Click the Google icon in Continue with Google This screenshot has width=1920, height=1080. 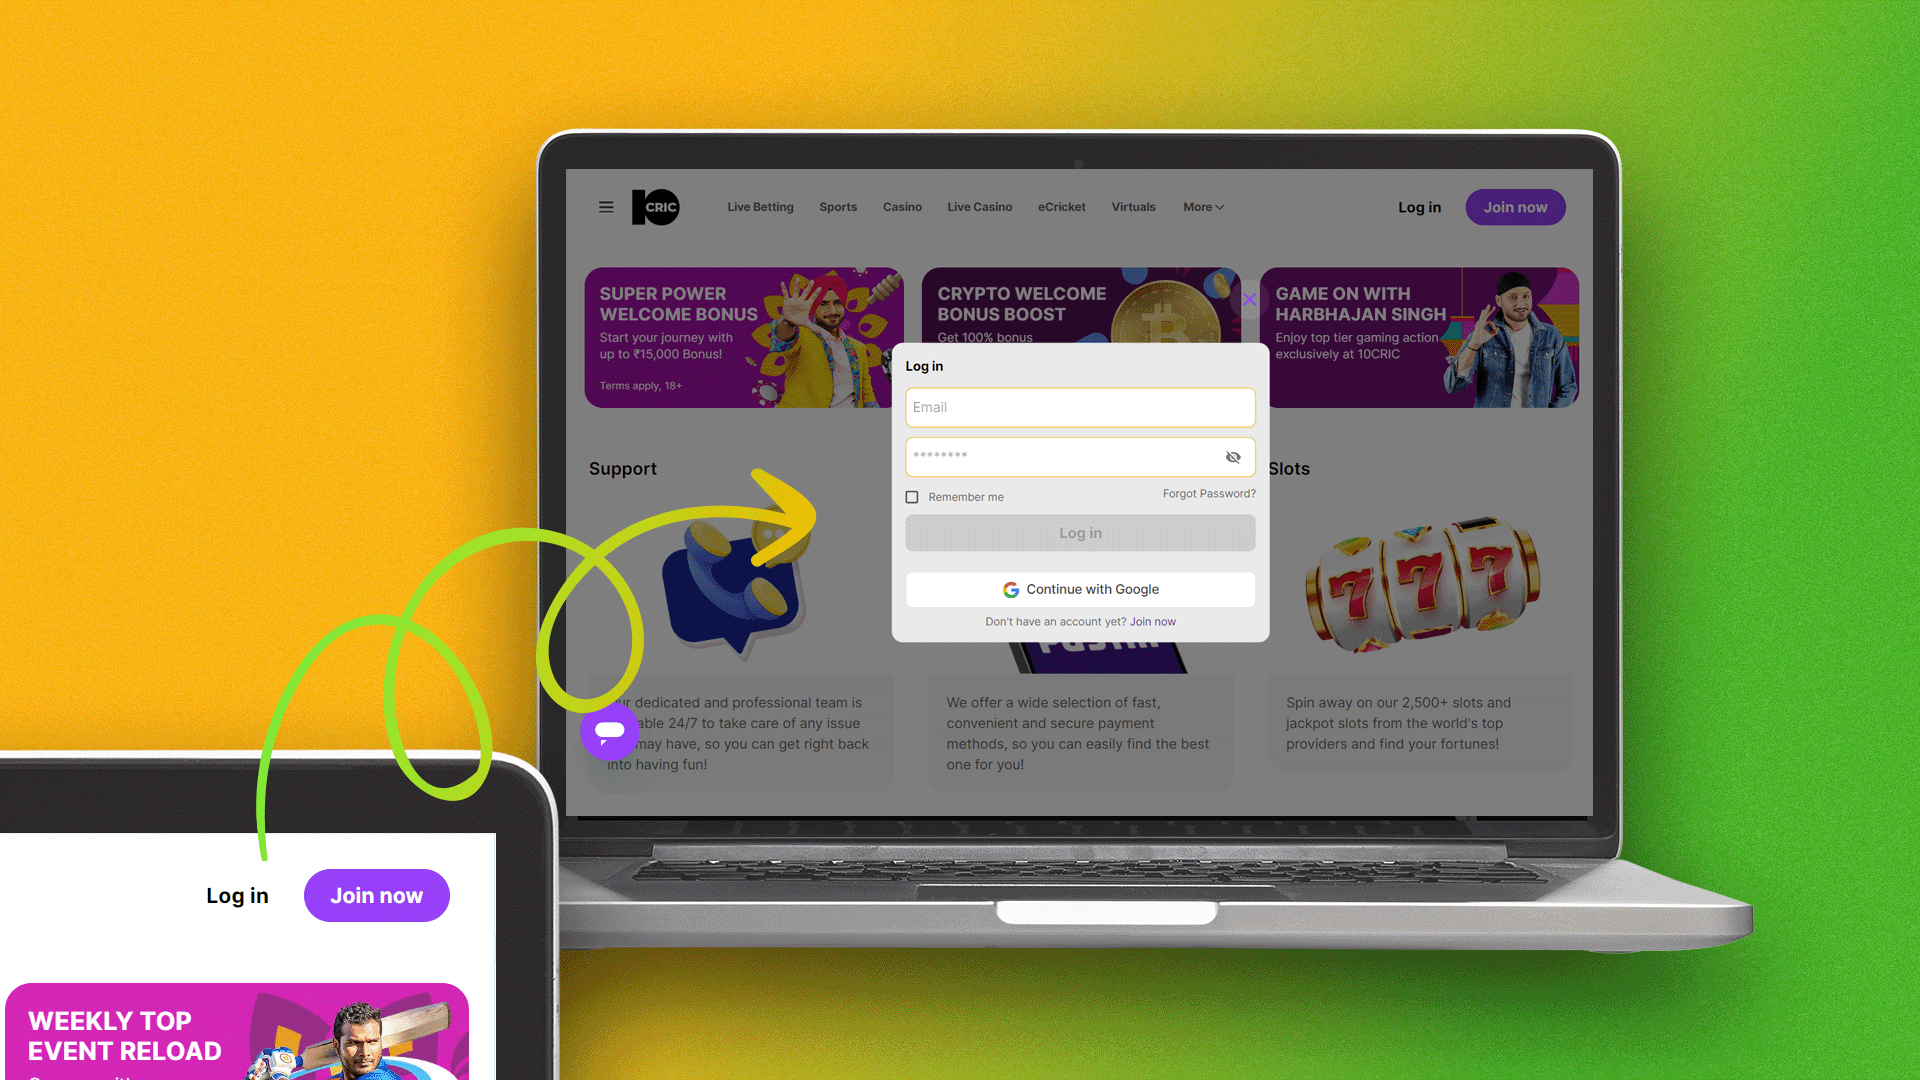point(1009,589)
